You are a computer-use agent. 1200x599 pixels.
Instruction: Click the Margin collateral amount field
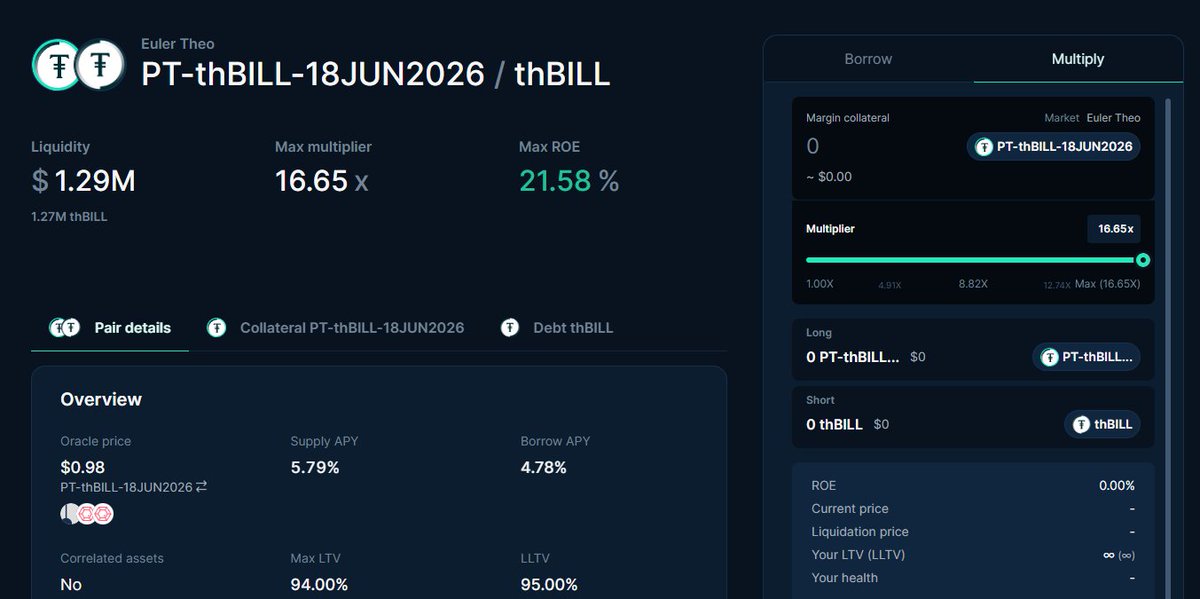[880, 147]
